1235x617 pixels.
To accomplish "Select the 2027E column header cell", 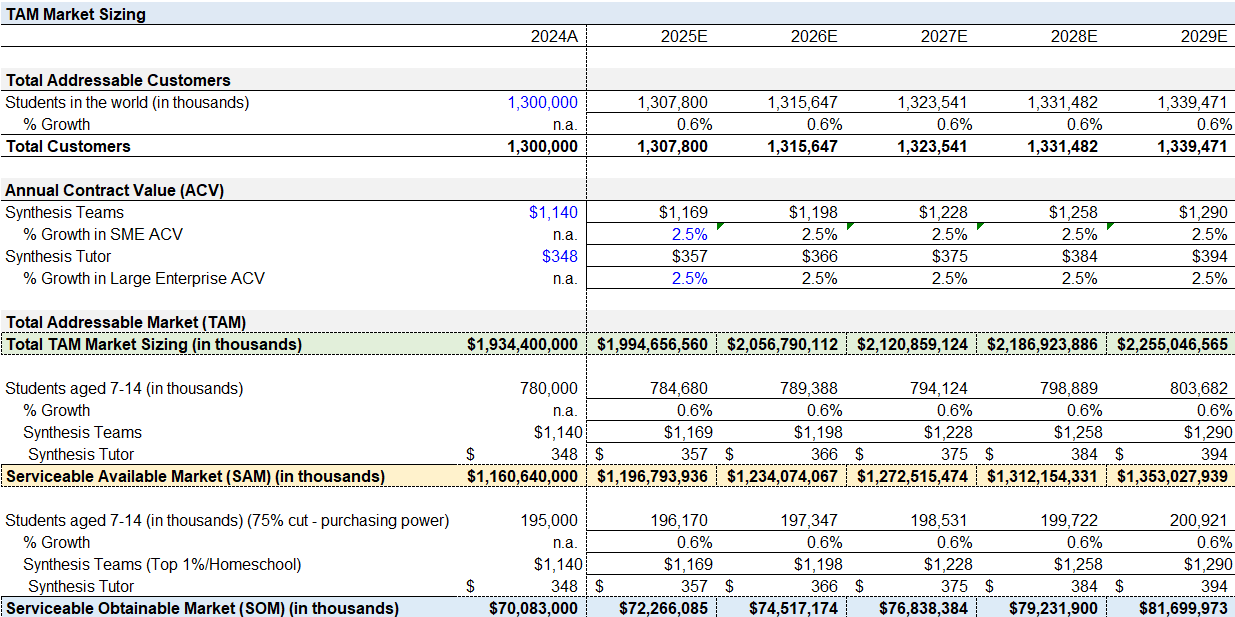I will [944, 36].
